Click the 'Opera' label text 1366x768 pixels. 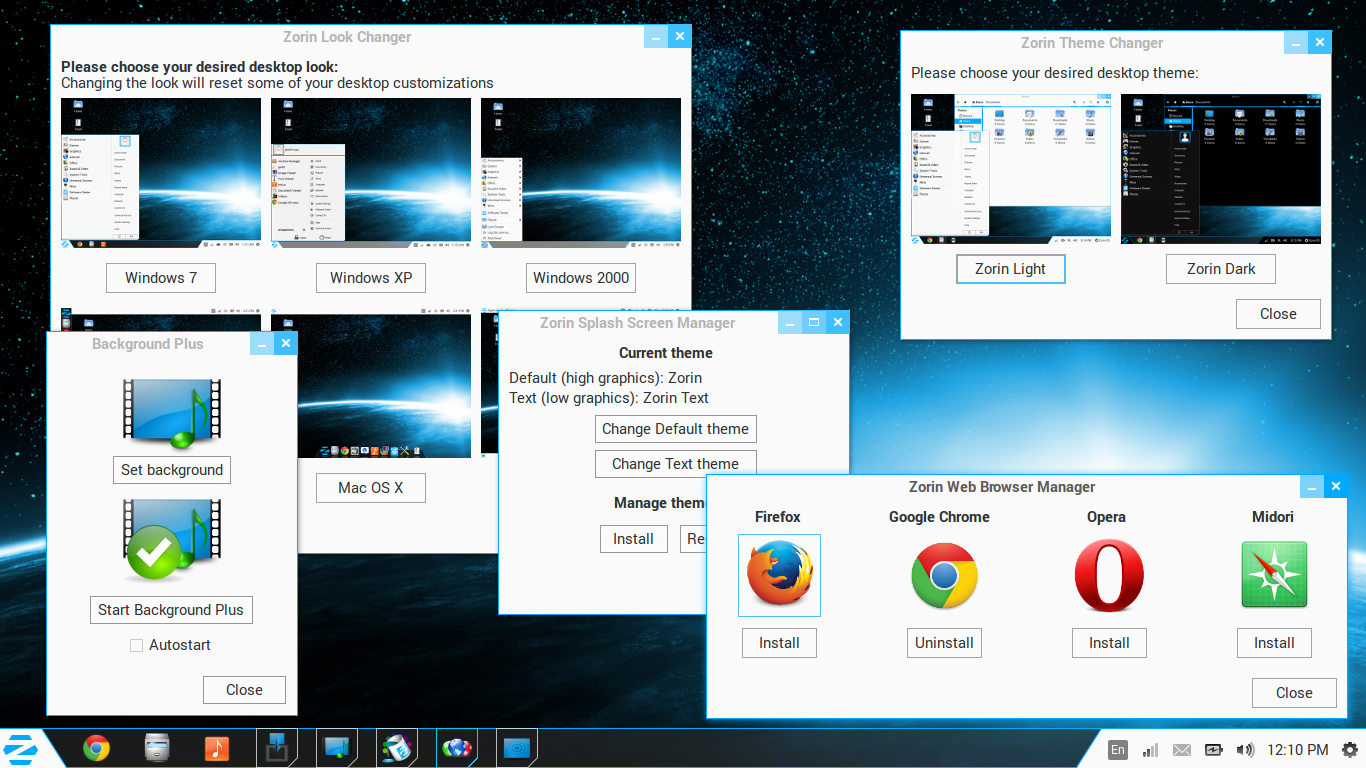1106,517
